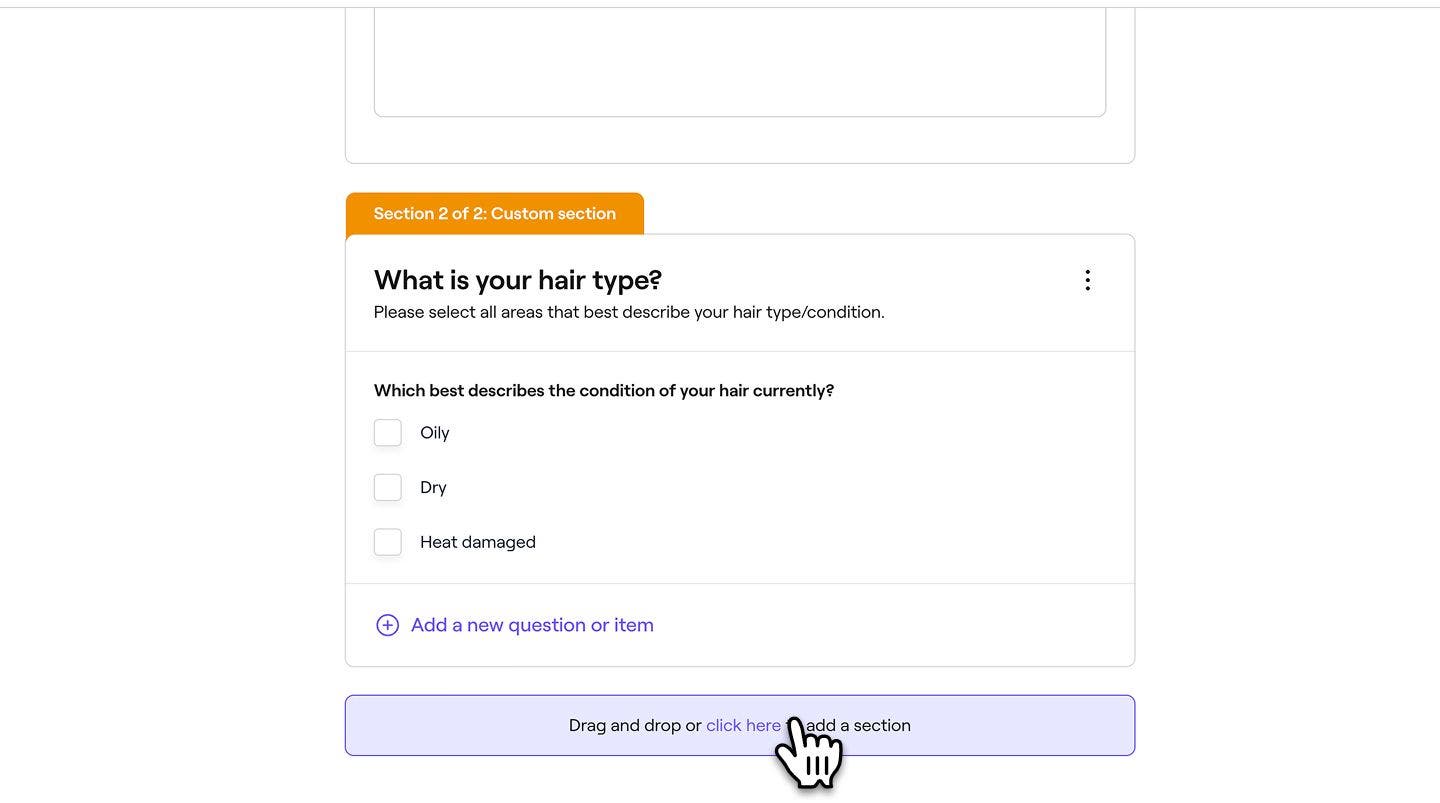This screenshot has width=1440, height=803.
Task: Tick the Dry checkbox
Action: coord(388,488)
